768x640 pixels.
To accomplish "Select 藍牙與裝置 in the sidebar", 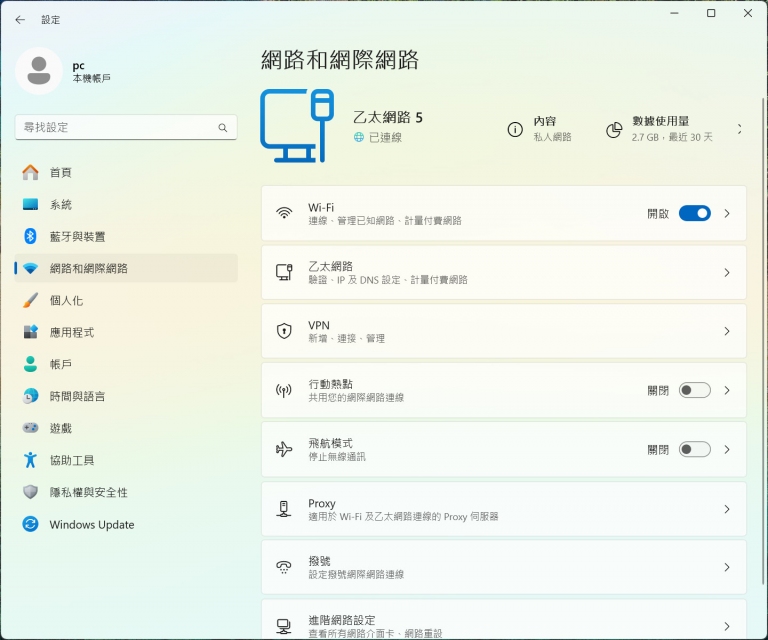I will pos(126,236).
